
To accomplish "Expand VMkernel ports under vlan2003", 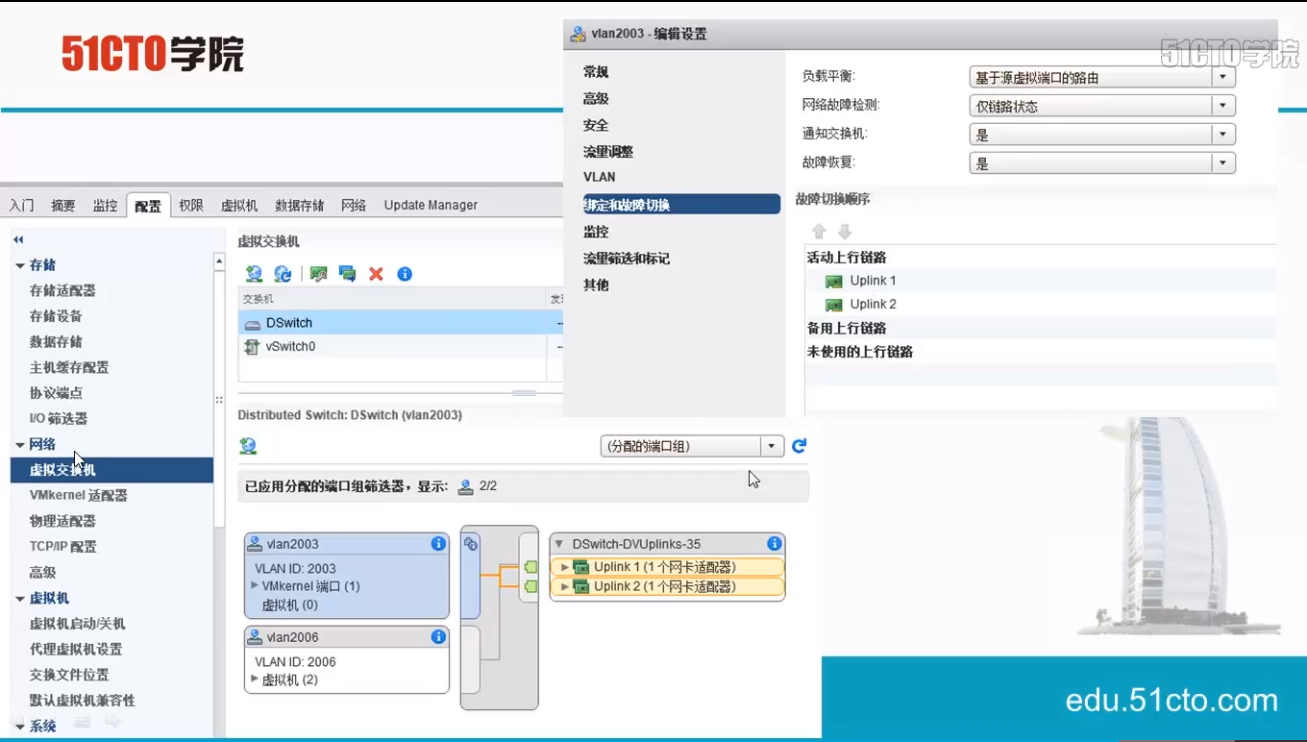I will click(x=254, y=585).
